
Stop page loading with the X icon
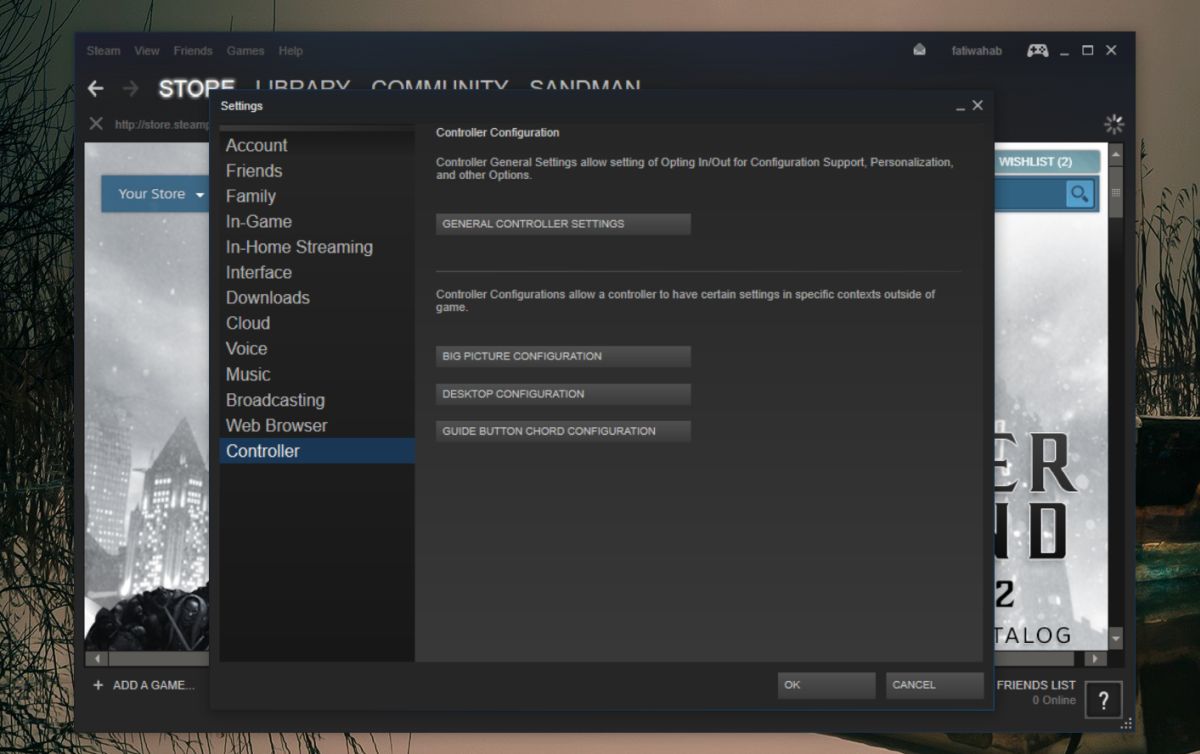point(96,124)
